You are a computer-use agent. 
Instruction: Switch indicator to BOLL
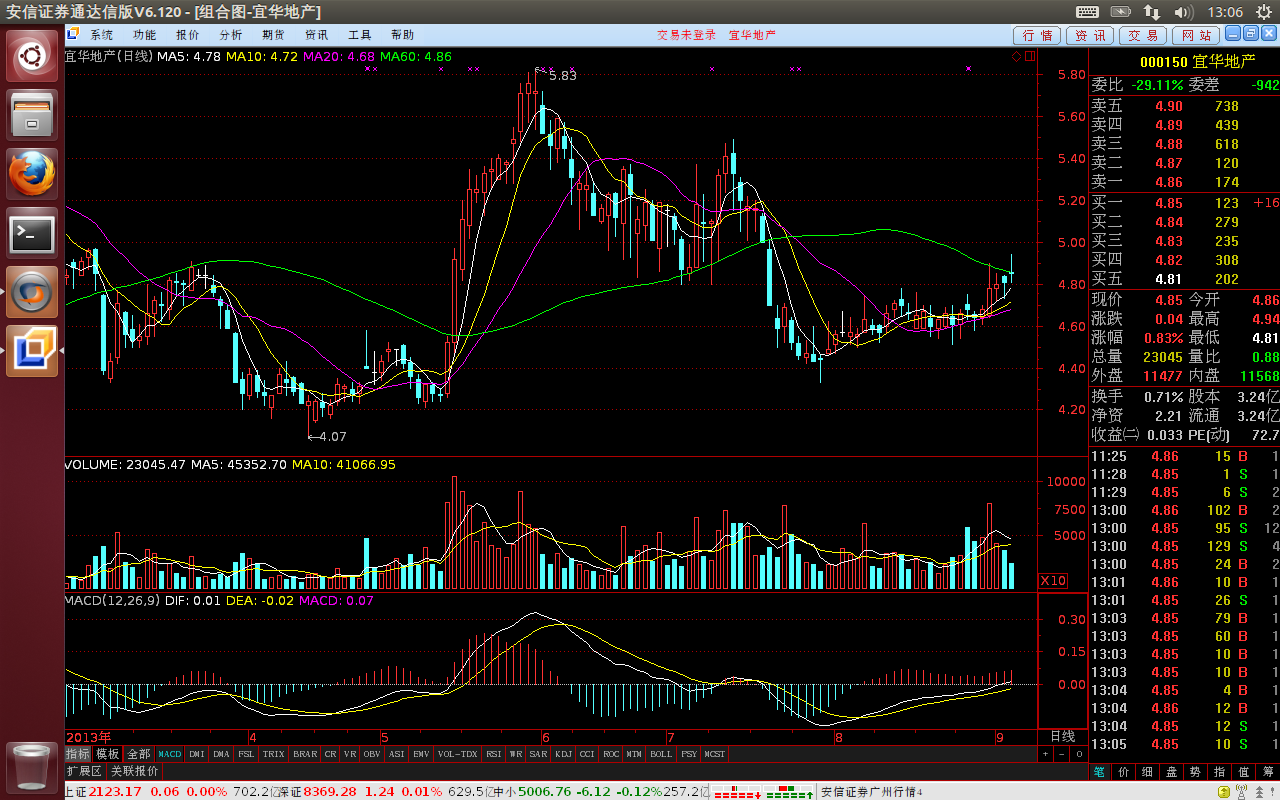click(661, 754)
